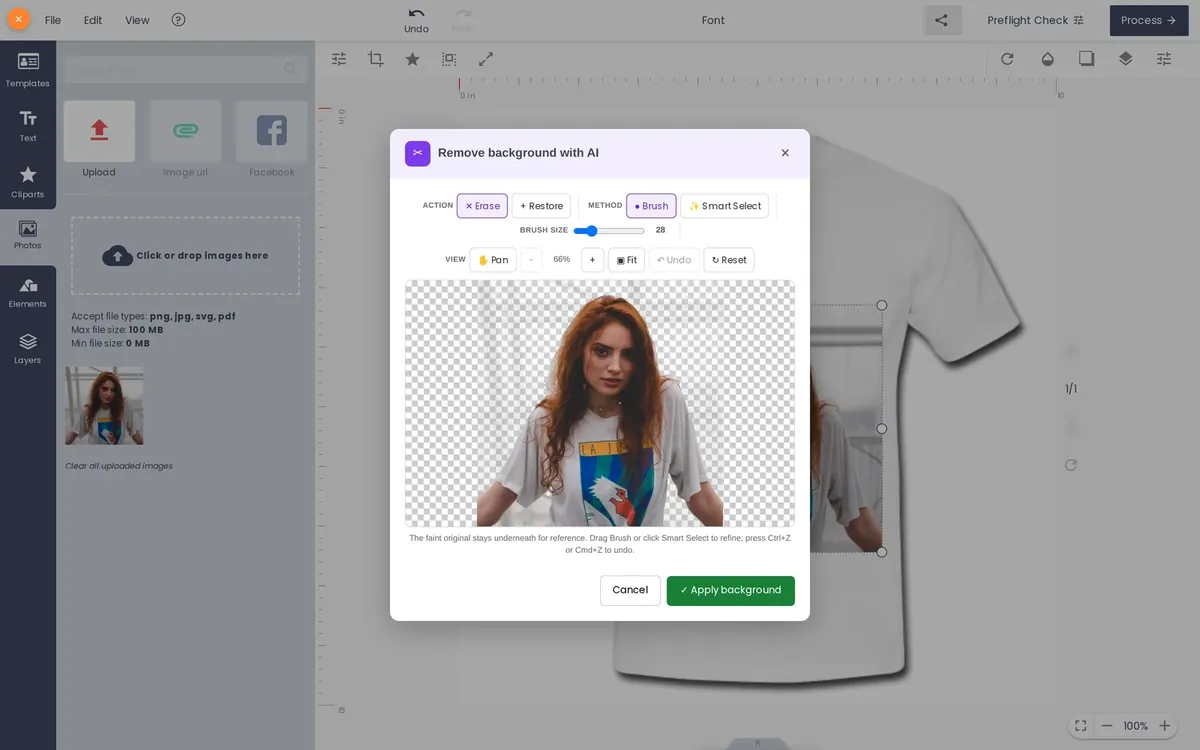1200x750 pixels.
Task: Zoom in canvas with bottom plus
Action: (1165, 726)
